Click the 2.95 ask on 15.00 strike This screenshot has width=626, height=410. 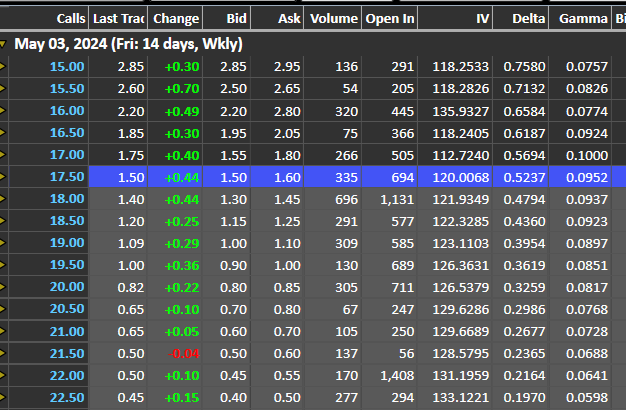(287, 67)
